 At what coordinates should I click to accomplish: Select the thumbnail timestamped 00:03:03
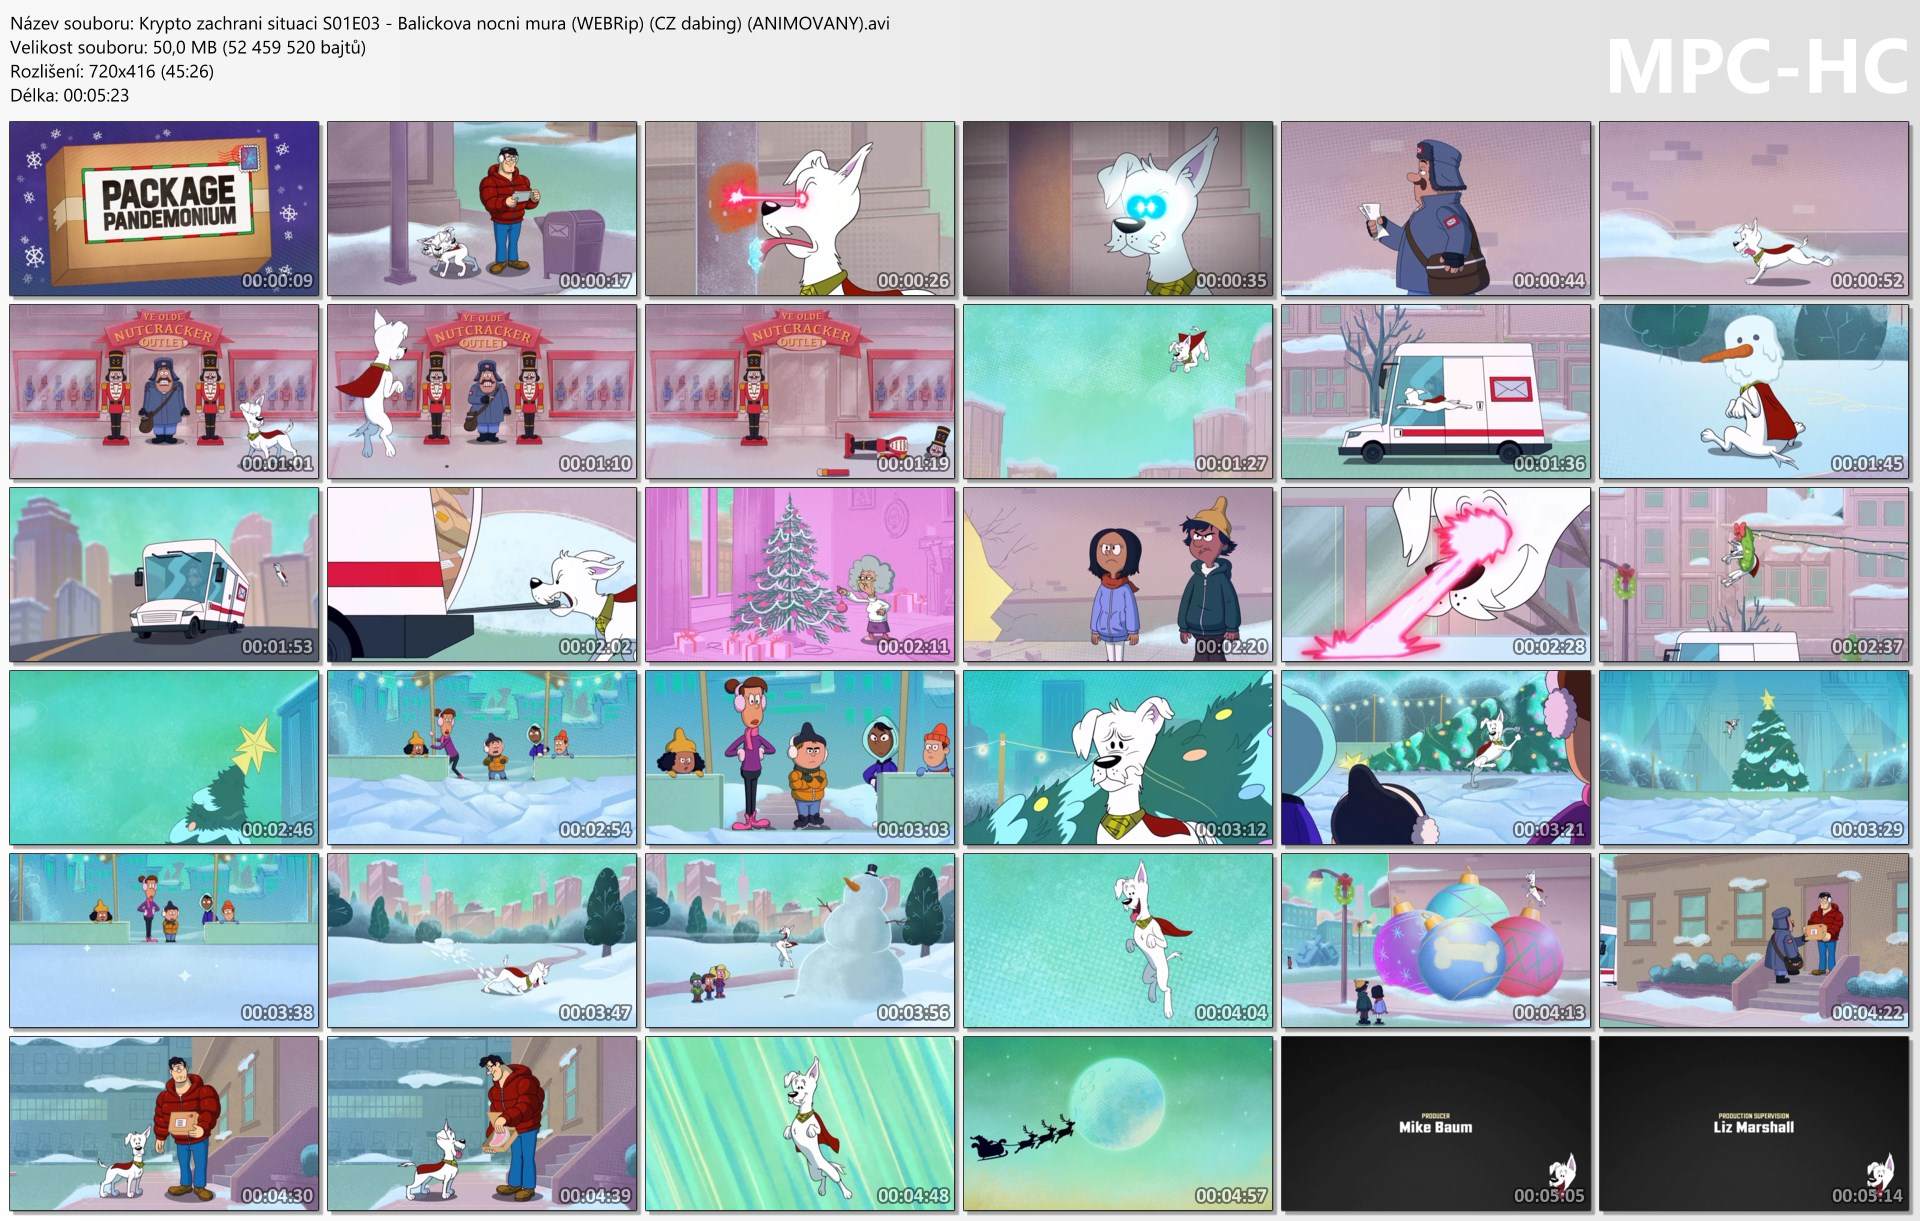tap(800, 758)
